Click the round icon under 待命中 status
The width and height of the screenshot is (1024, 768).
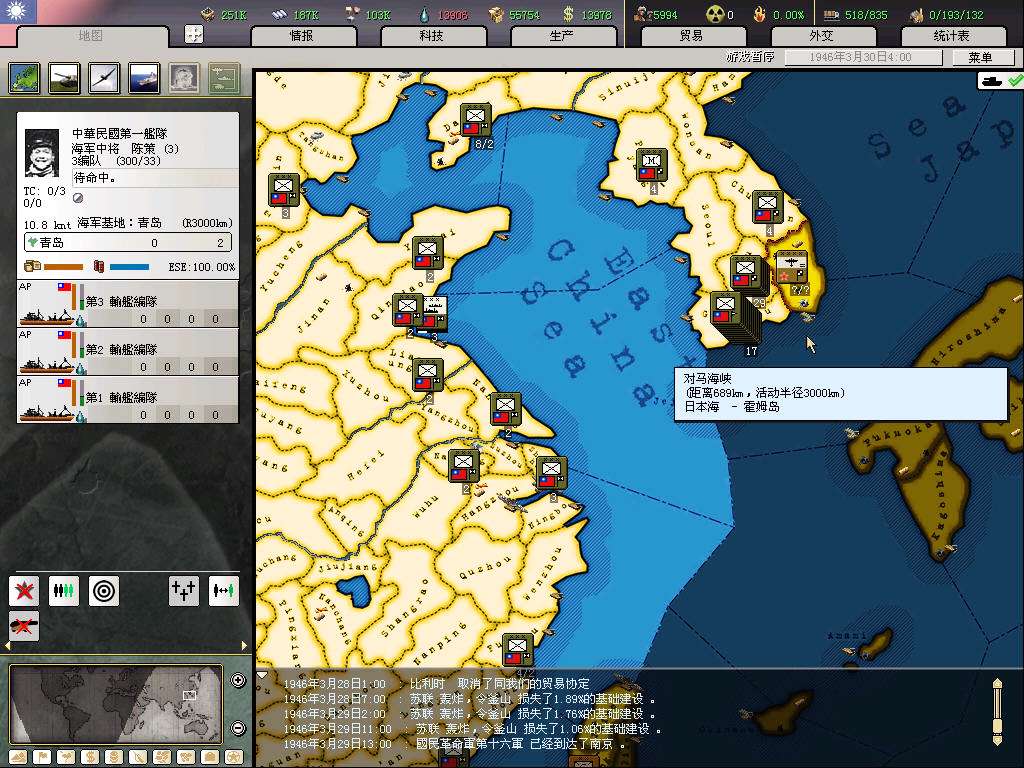pos(78,198)
